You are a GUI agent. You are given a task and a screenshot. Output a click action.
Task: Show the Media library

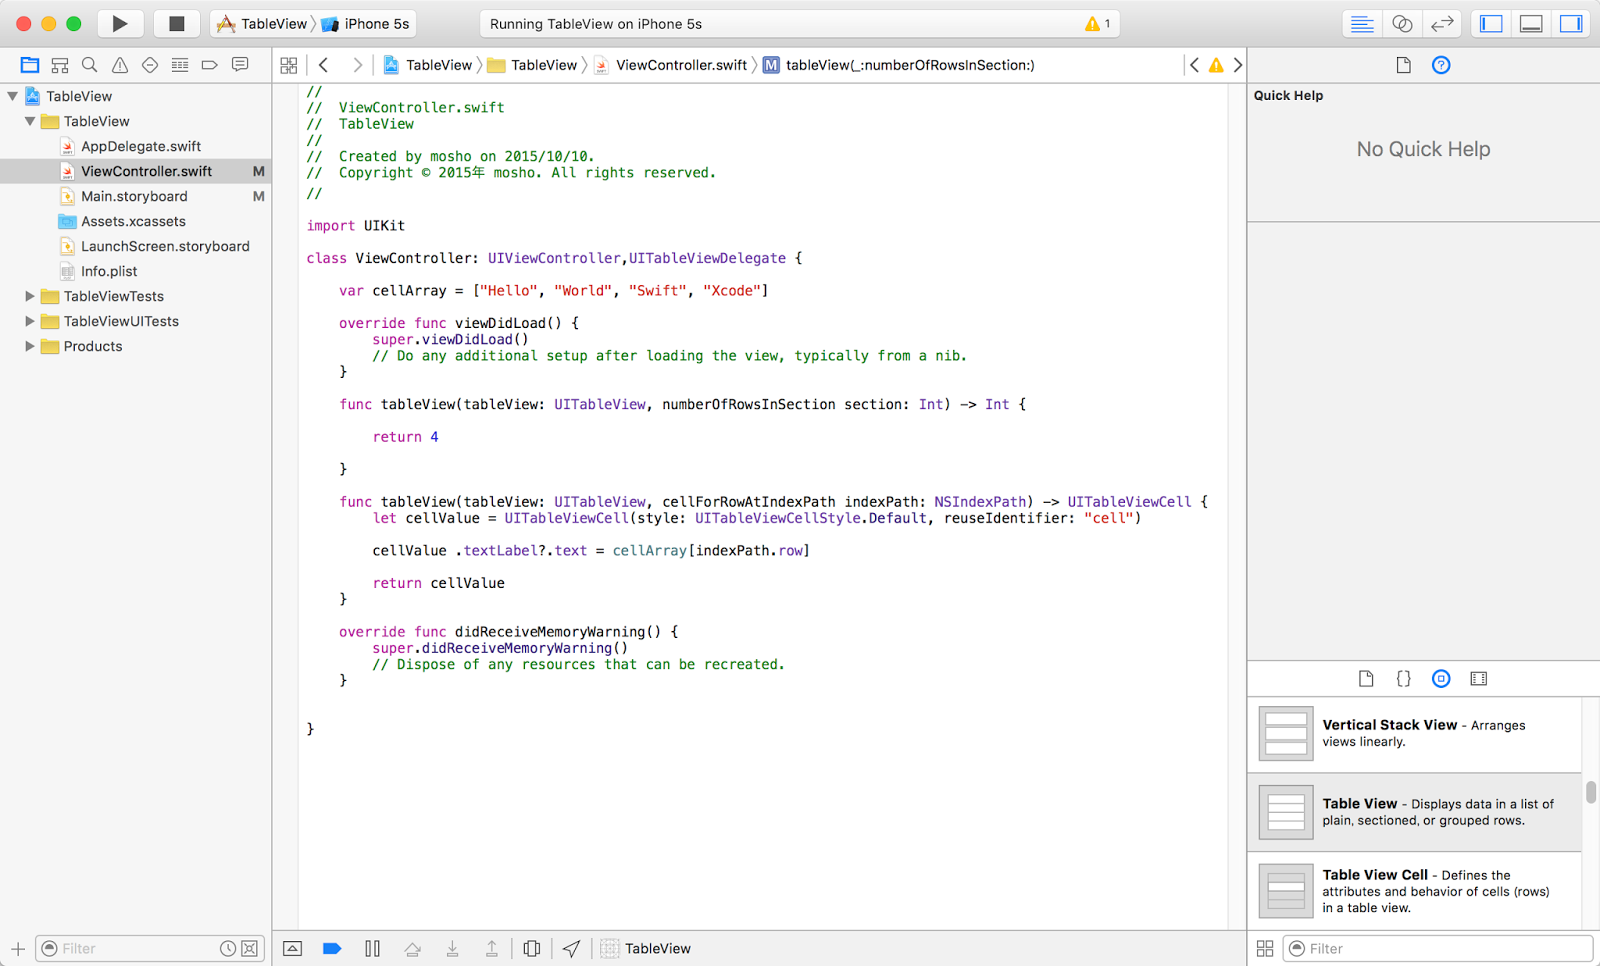tap(1479, 679)
